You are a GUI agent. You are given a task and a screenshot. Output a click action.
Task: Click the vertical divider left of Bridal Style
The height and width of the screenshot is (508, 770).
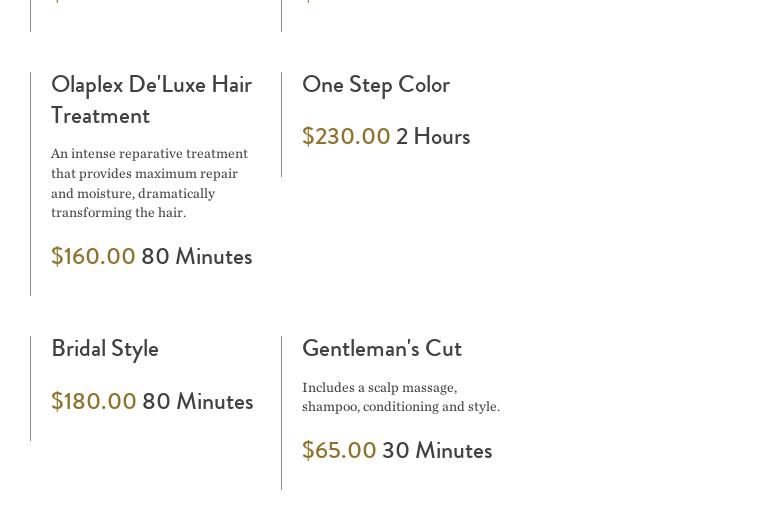pos(31,388)
